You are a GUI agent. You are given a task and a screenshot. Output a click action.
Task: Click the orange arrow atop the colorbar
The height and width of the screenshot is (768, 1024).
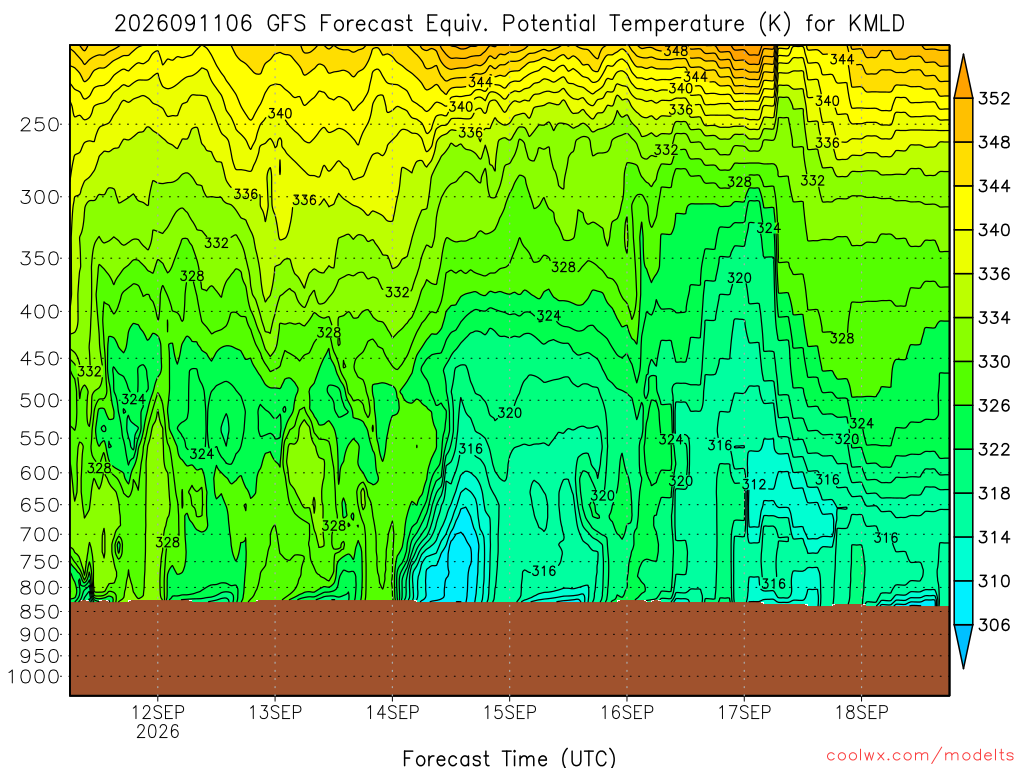pos(963,77)
